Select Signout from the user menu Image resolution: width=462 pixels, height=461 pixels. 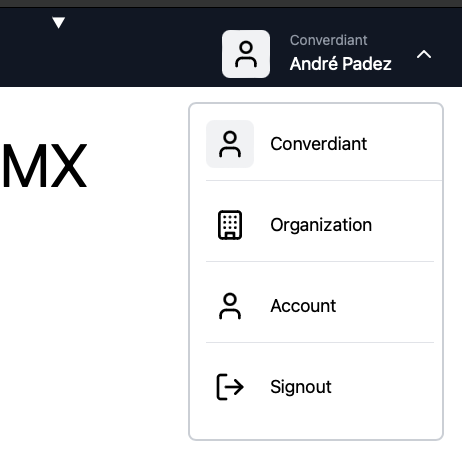click(x=320, y=387)
